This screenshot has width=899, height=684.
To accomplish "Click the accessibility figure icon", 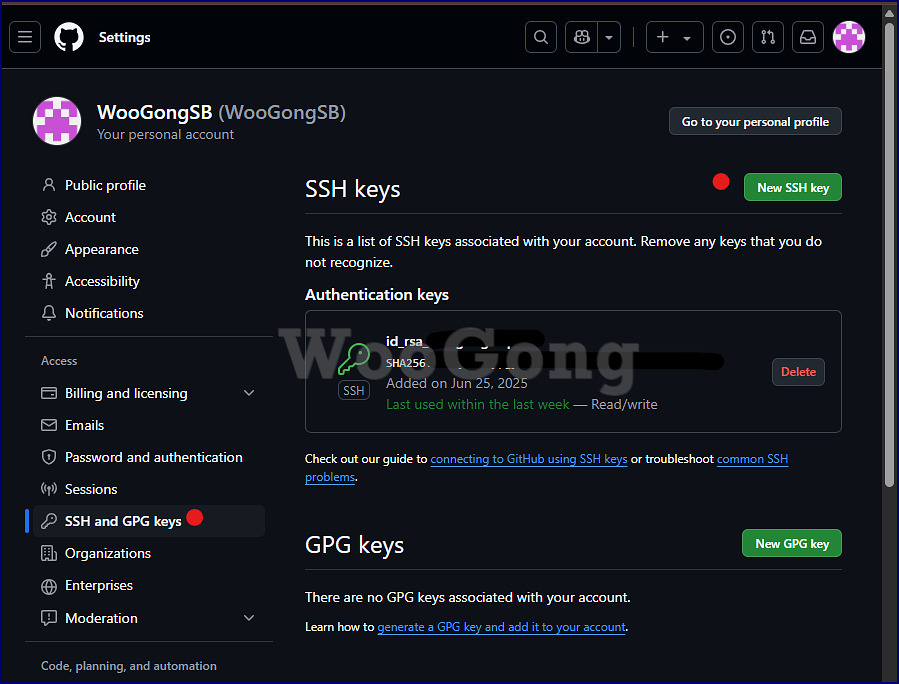I will tap(49, 282).
